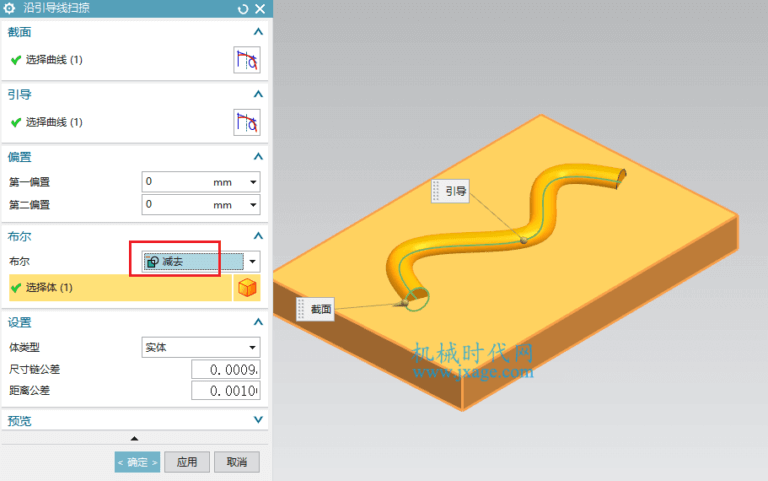Select the 减去 boolean option box

click(x=193, y=262)
